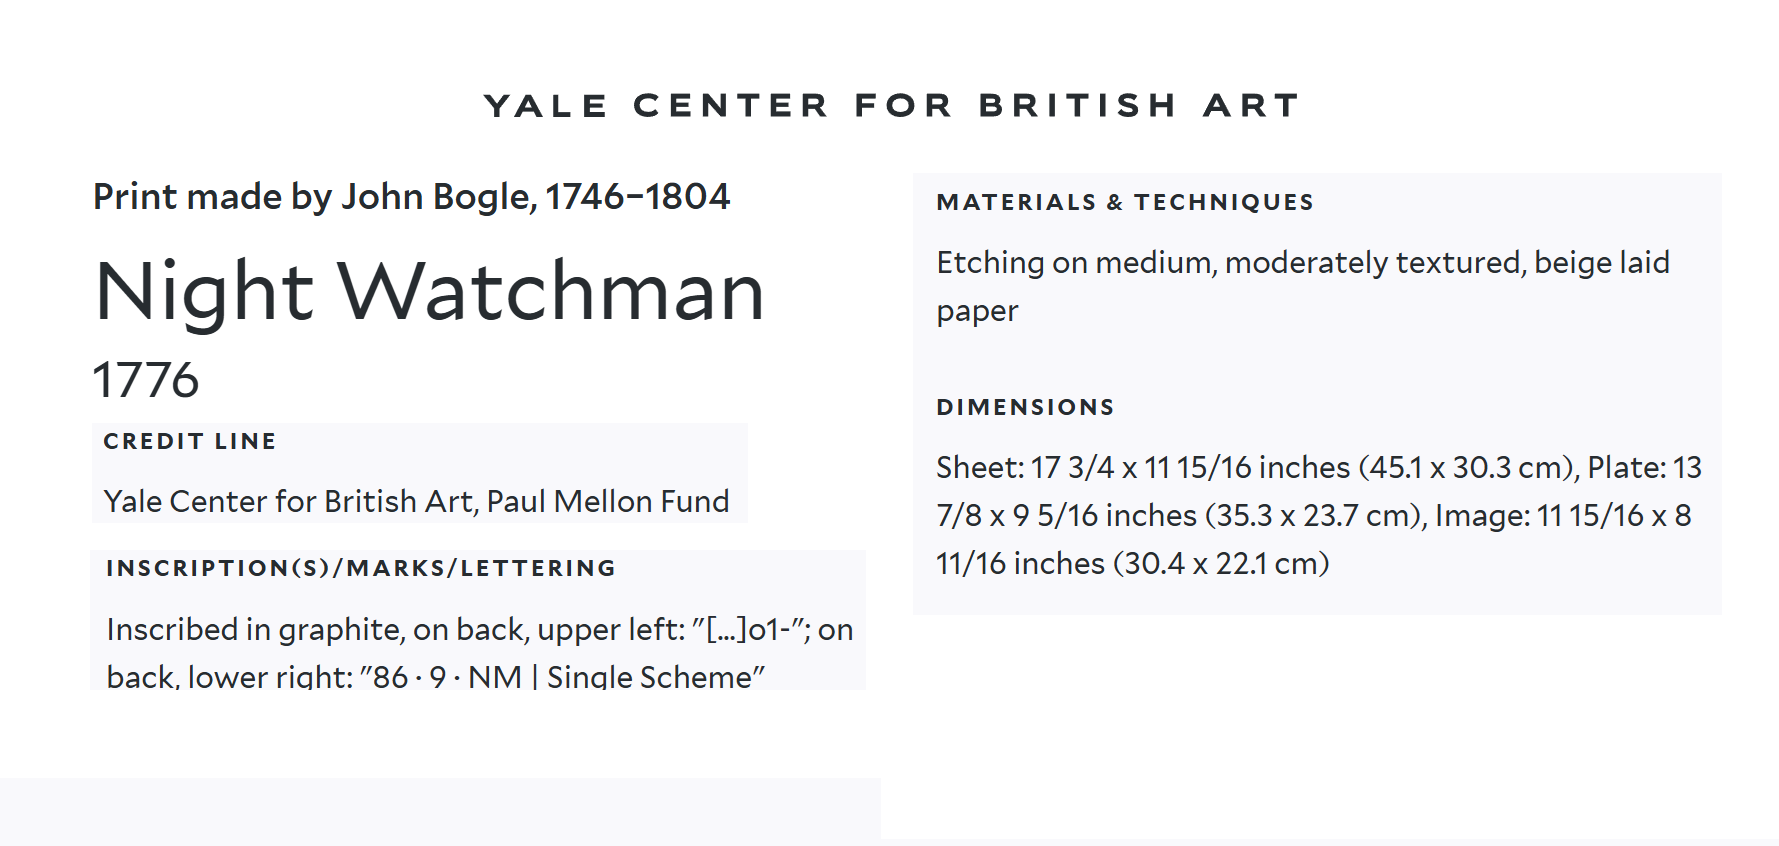
Task: Click the gray panel below the inscription
Action: point(440,810)
